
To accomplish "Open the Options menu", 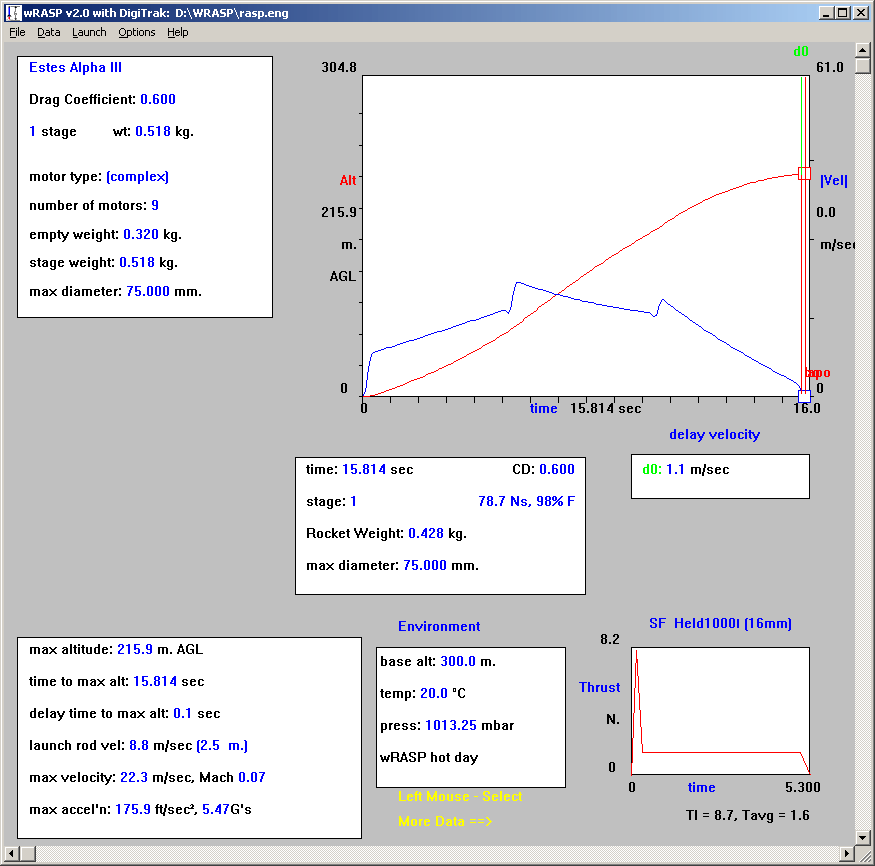I will coord(137,32).
